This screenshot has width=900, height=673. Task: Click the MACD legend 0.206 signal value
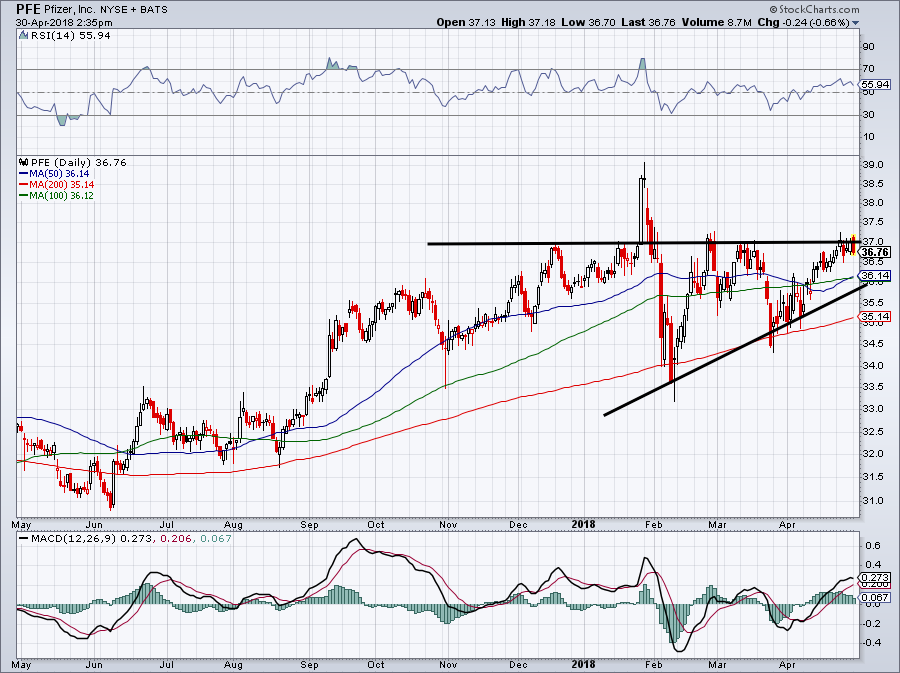click(175, 539)
